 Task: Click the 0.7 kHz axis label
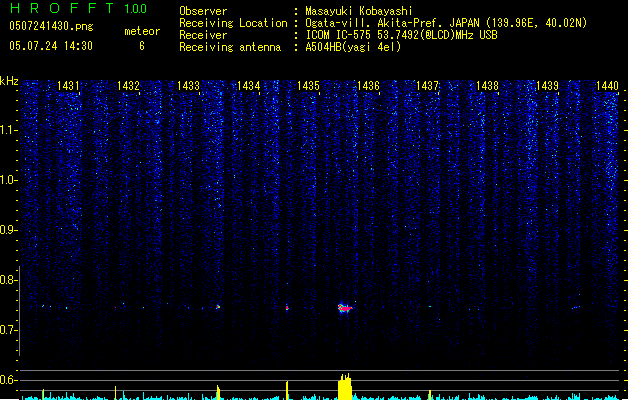[x=8, y=330]
